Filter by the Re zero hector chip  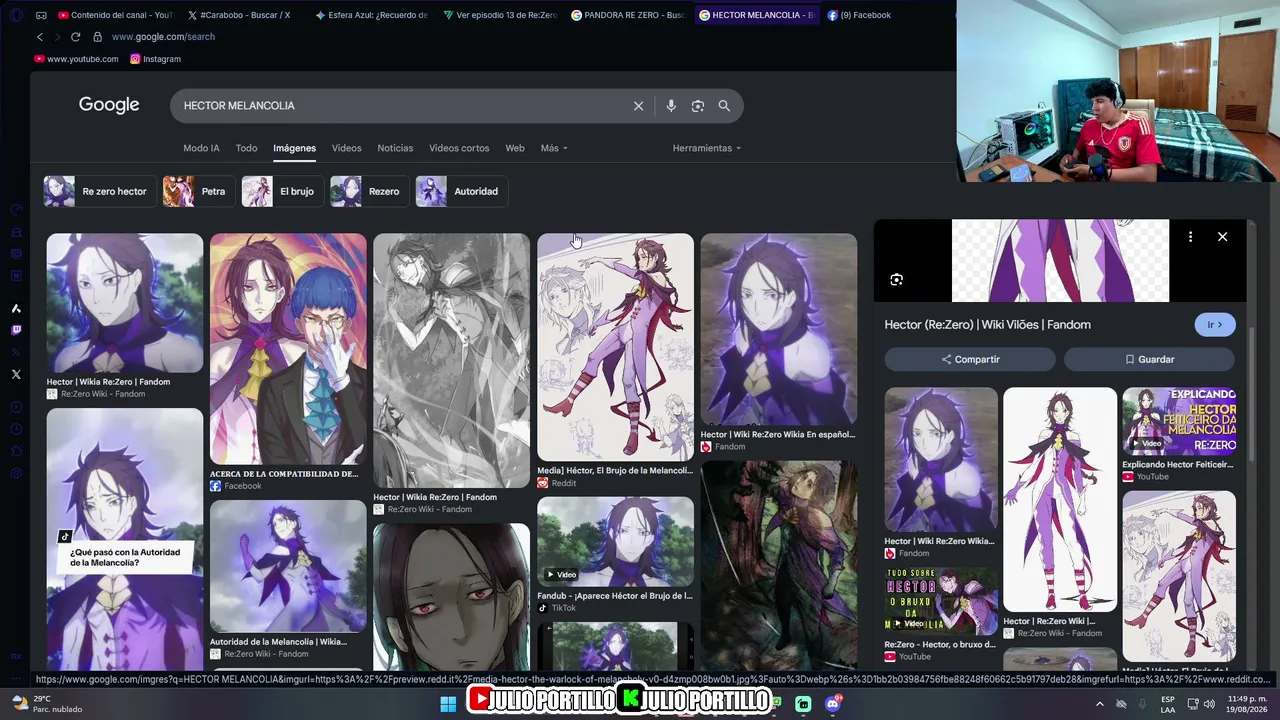[x=100, y=191]
